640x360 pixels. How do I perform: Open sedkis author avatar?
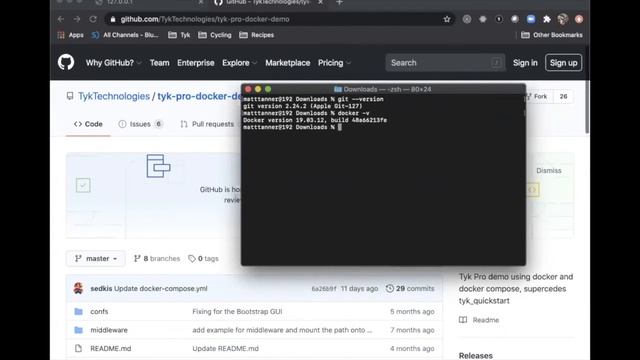point(78,288)
